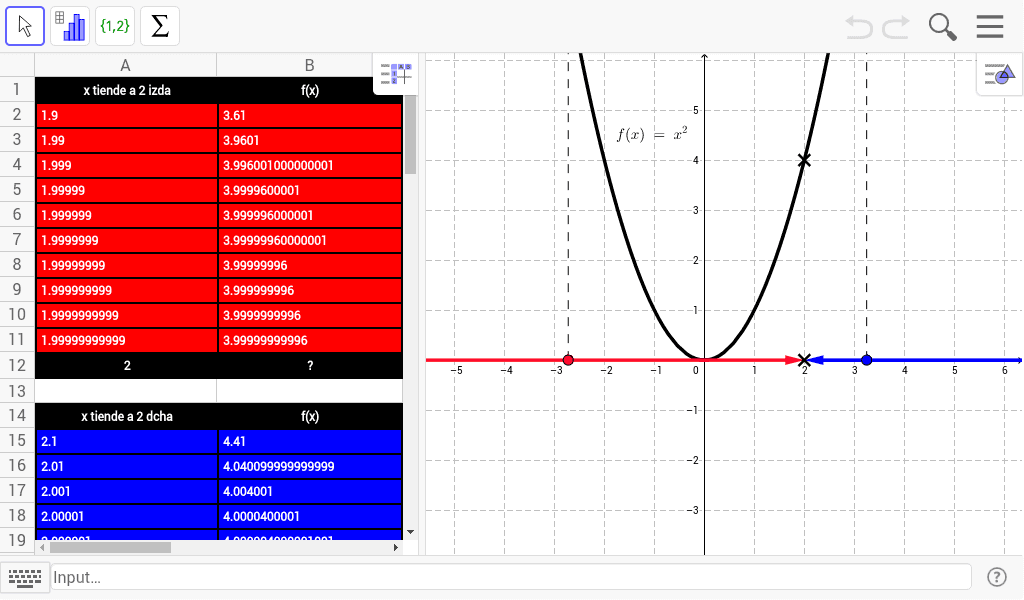Select the black cell containing 2
The height and width of the screenshot is (600, 1024).
pos(127,366)
